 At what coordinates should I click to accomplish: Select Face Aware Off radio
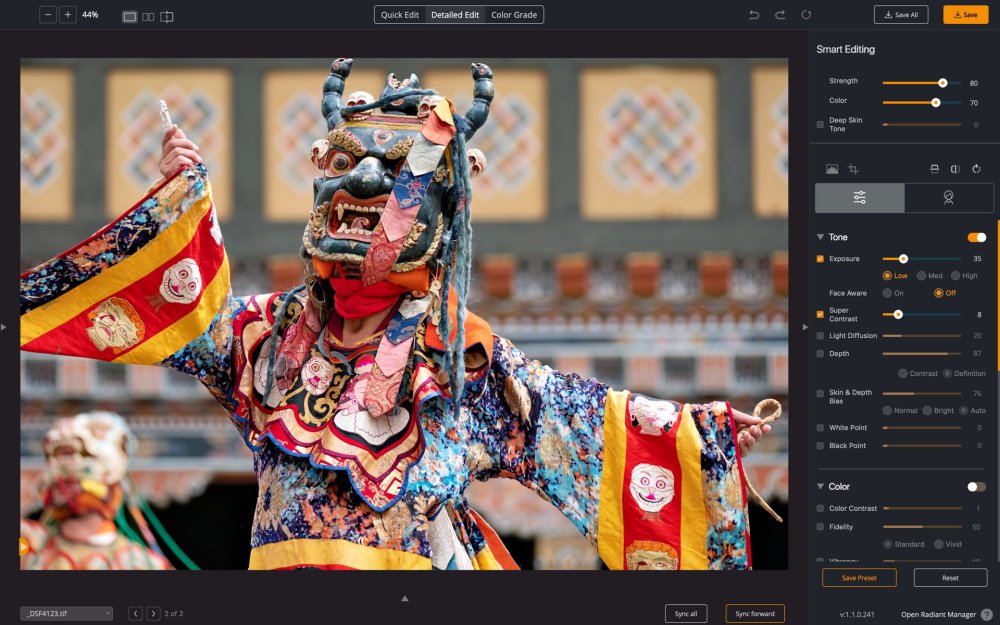click(938, 293)
